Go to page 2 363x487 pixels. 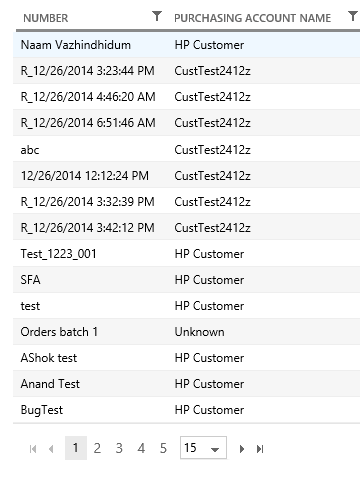(97, 448)
